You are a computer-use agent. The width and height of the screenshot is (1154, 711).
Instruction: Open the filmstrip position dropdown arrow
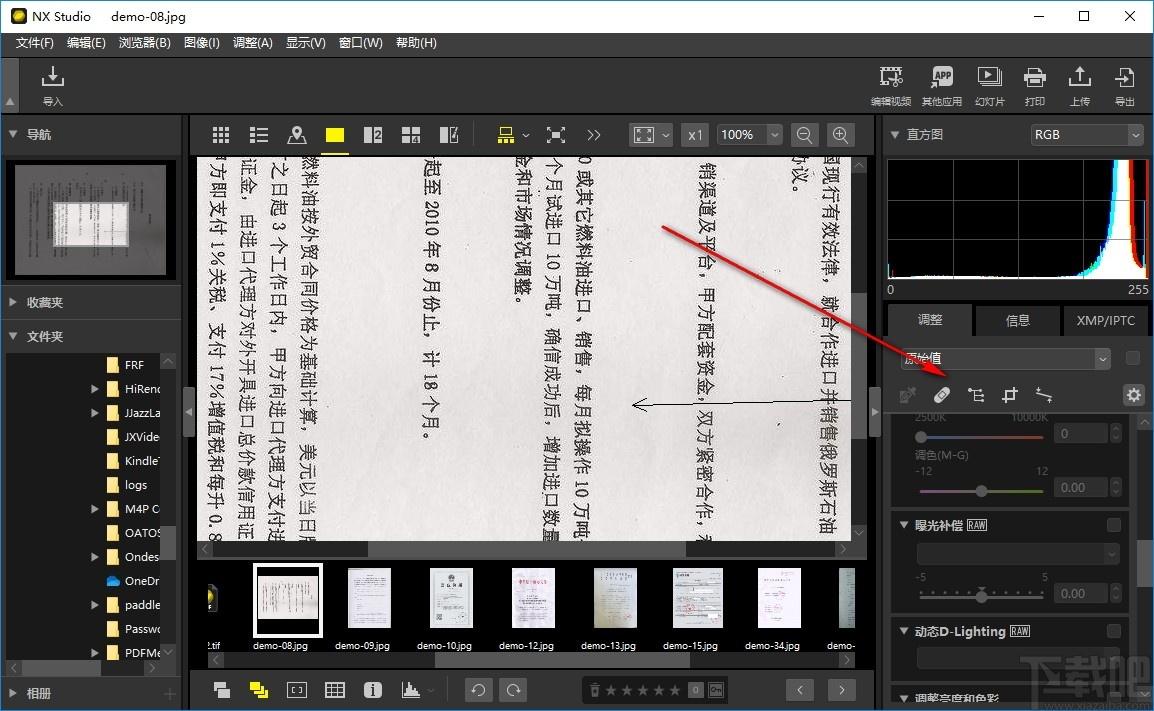pyautogui.click(x=525, y=135)
